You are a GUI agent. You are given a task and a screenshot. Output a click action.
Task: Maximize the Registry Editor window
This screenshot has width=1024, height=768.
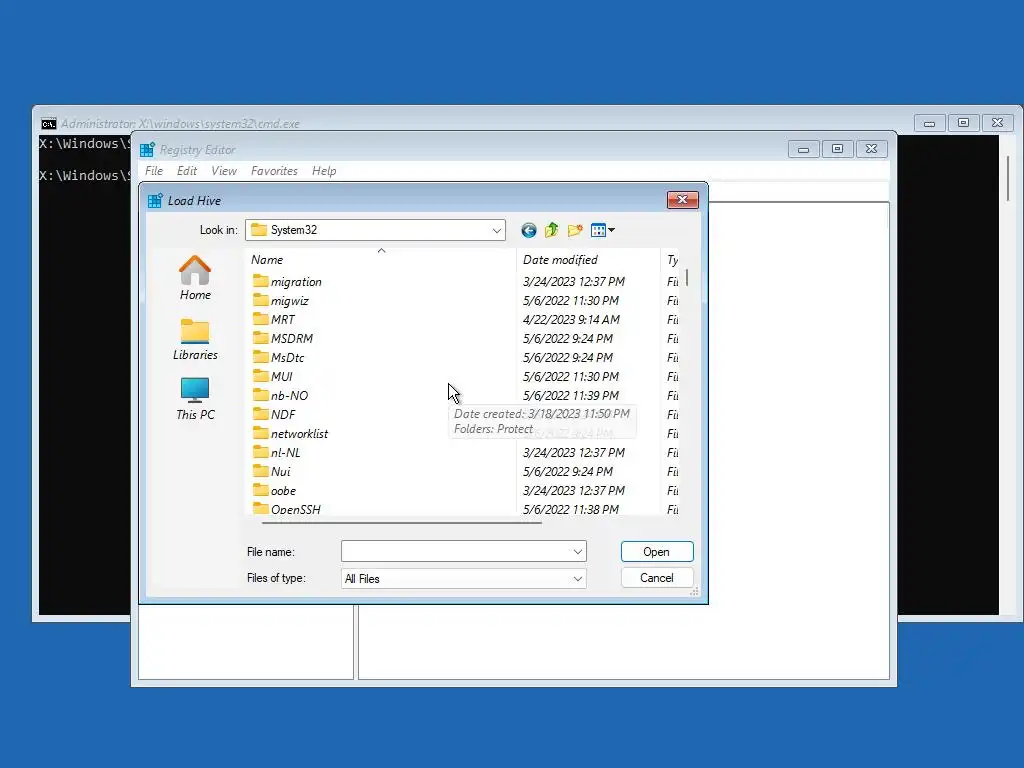pyautogui.click(x=837, y=149)
